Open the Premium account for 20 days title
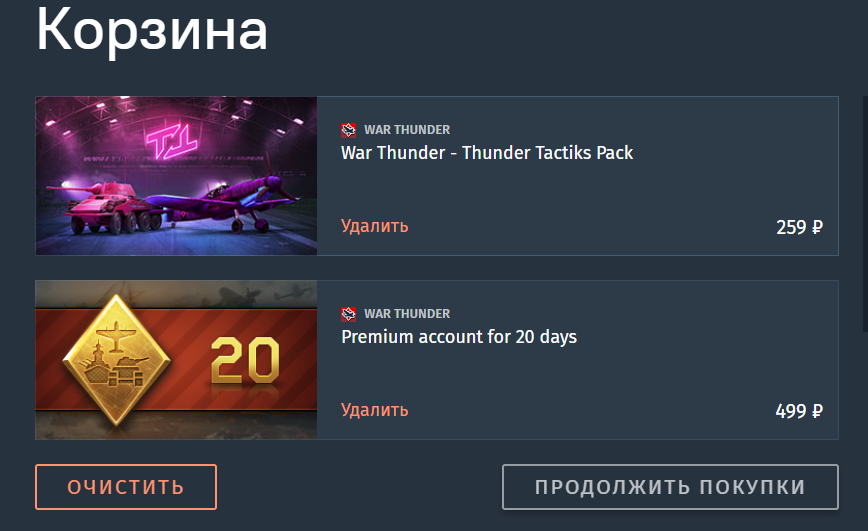Image resolution: width=868 pixels, height=531 pixels. (x=459, y=337)
